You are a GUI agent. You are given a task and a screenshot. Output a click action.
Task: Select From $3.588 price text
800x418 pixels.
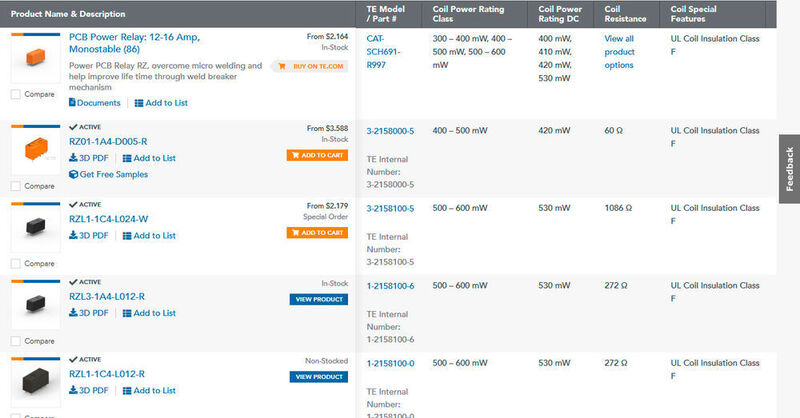328,129
